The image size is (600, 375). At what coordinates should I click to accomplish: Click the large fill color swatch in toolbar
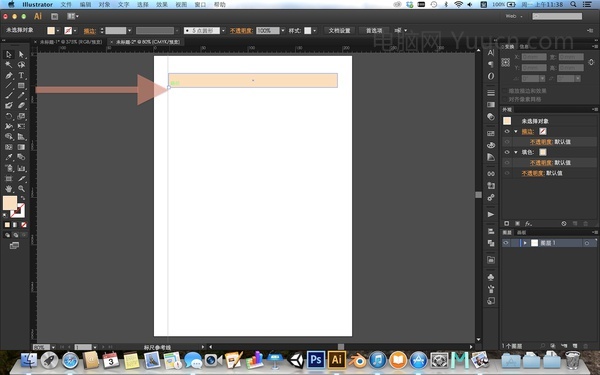[x=10, y=203]
